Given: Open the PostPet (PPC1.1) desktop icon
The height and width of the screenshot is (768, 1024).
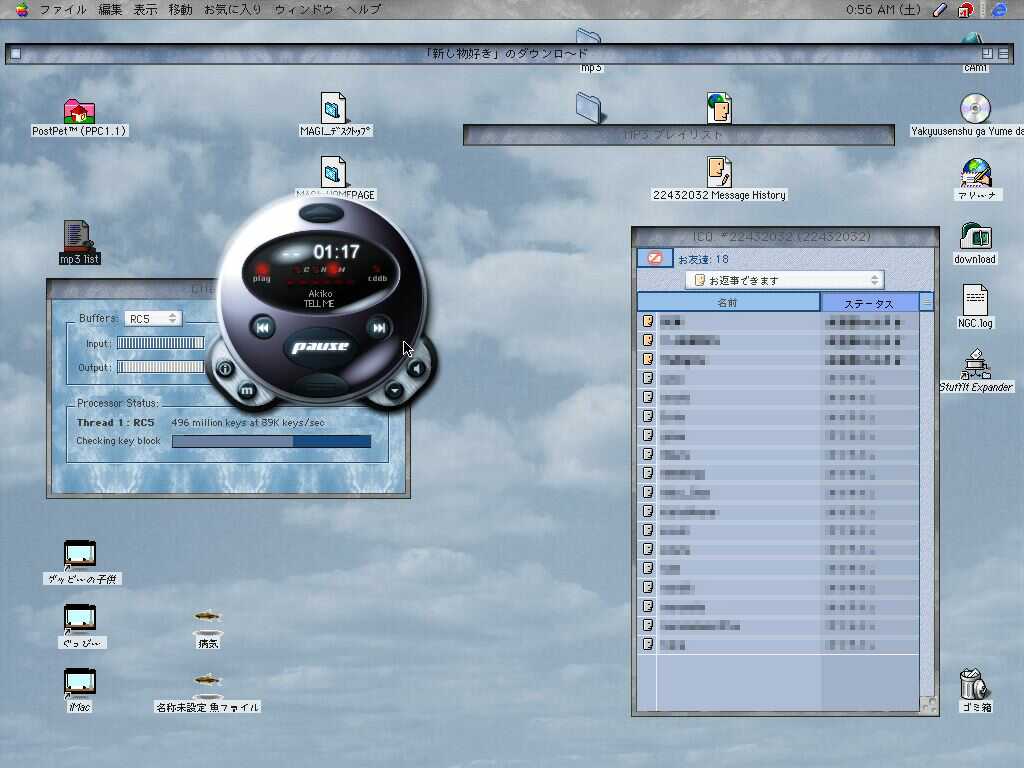Looking at the screenshot, I should coord(79,112).
